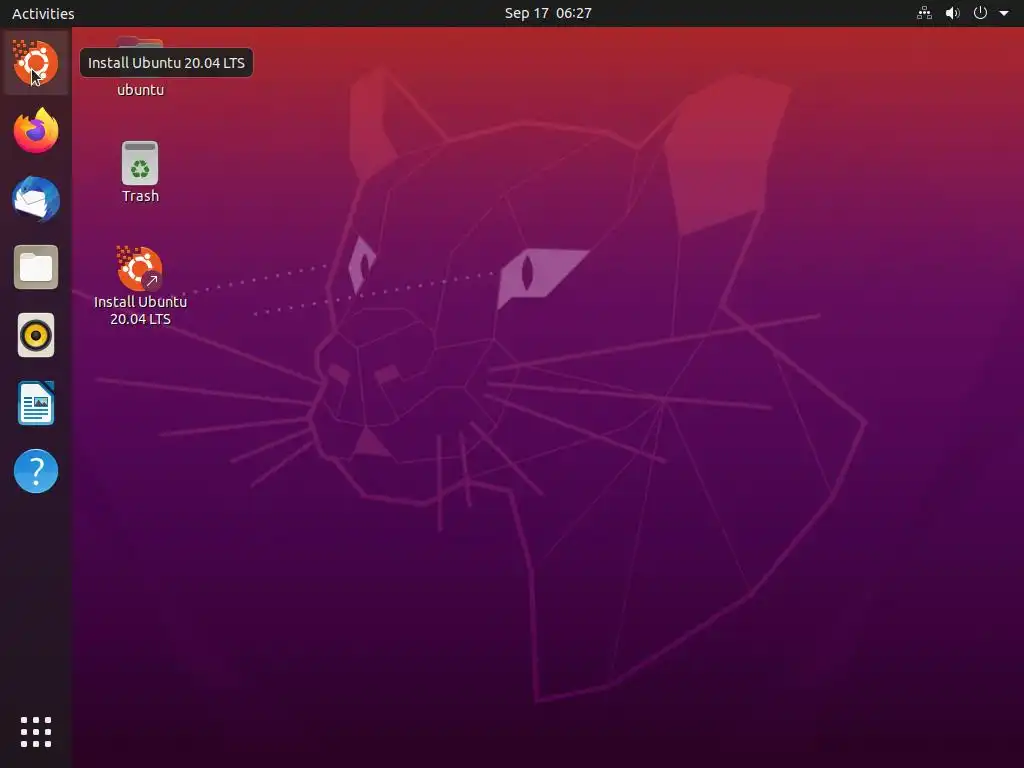1024x768 pixels.
Task: Launch Rhythmbox music player from the dock
Action: (x=36, y=335)
